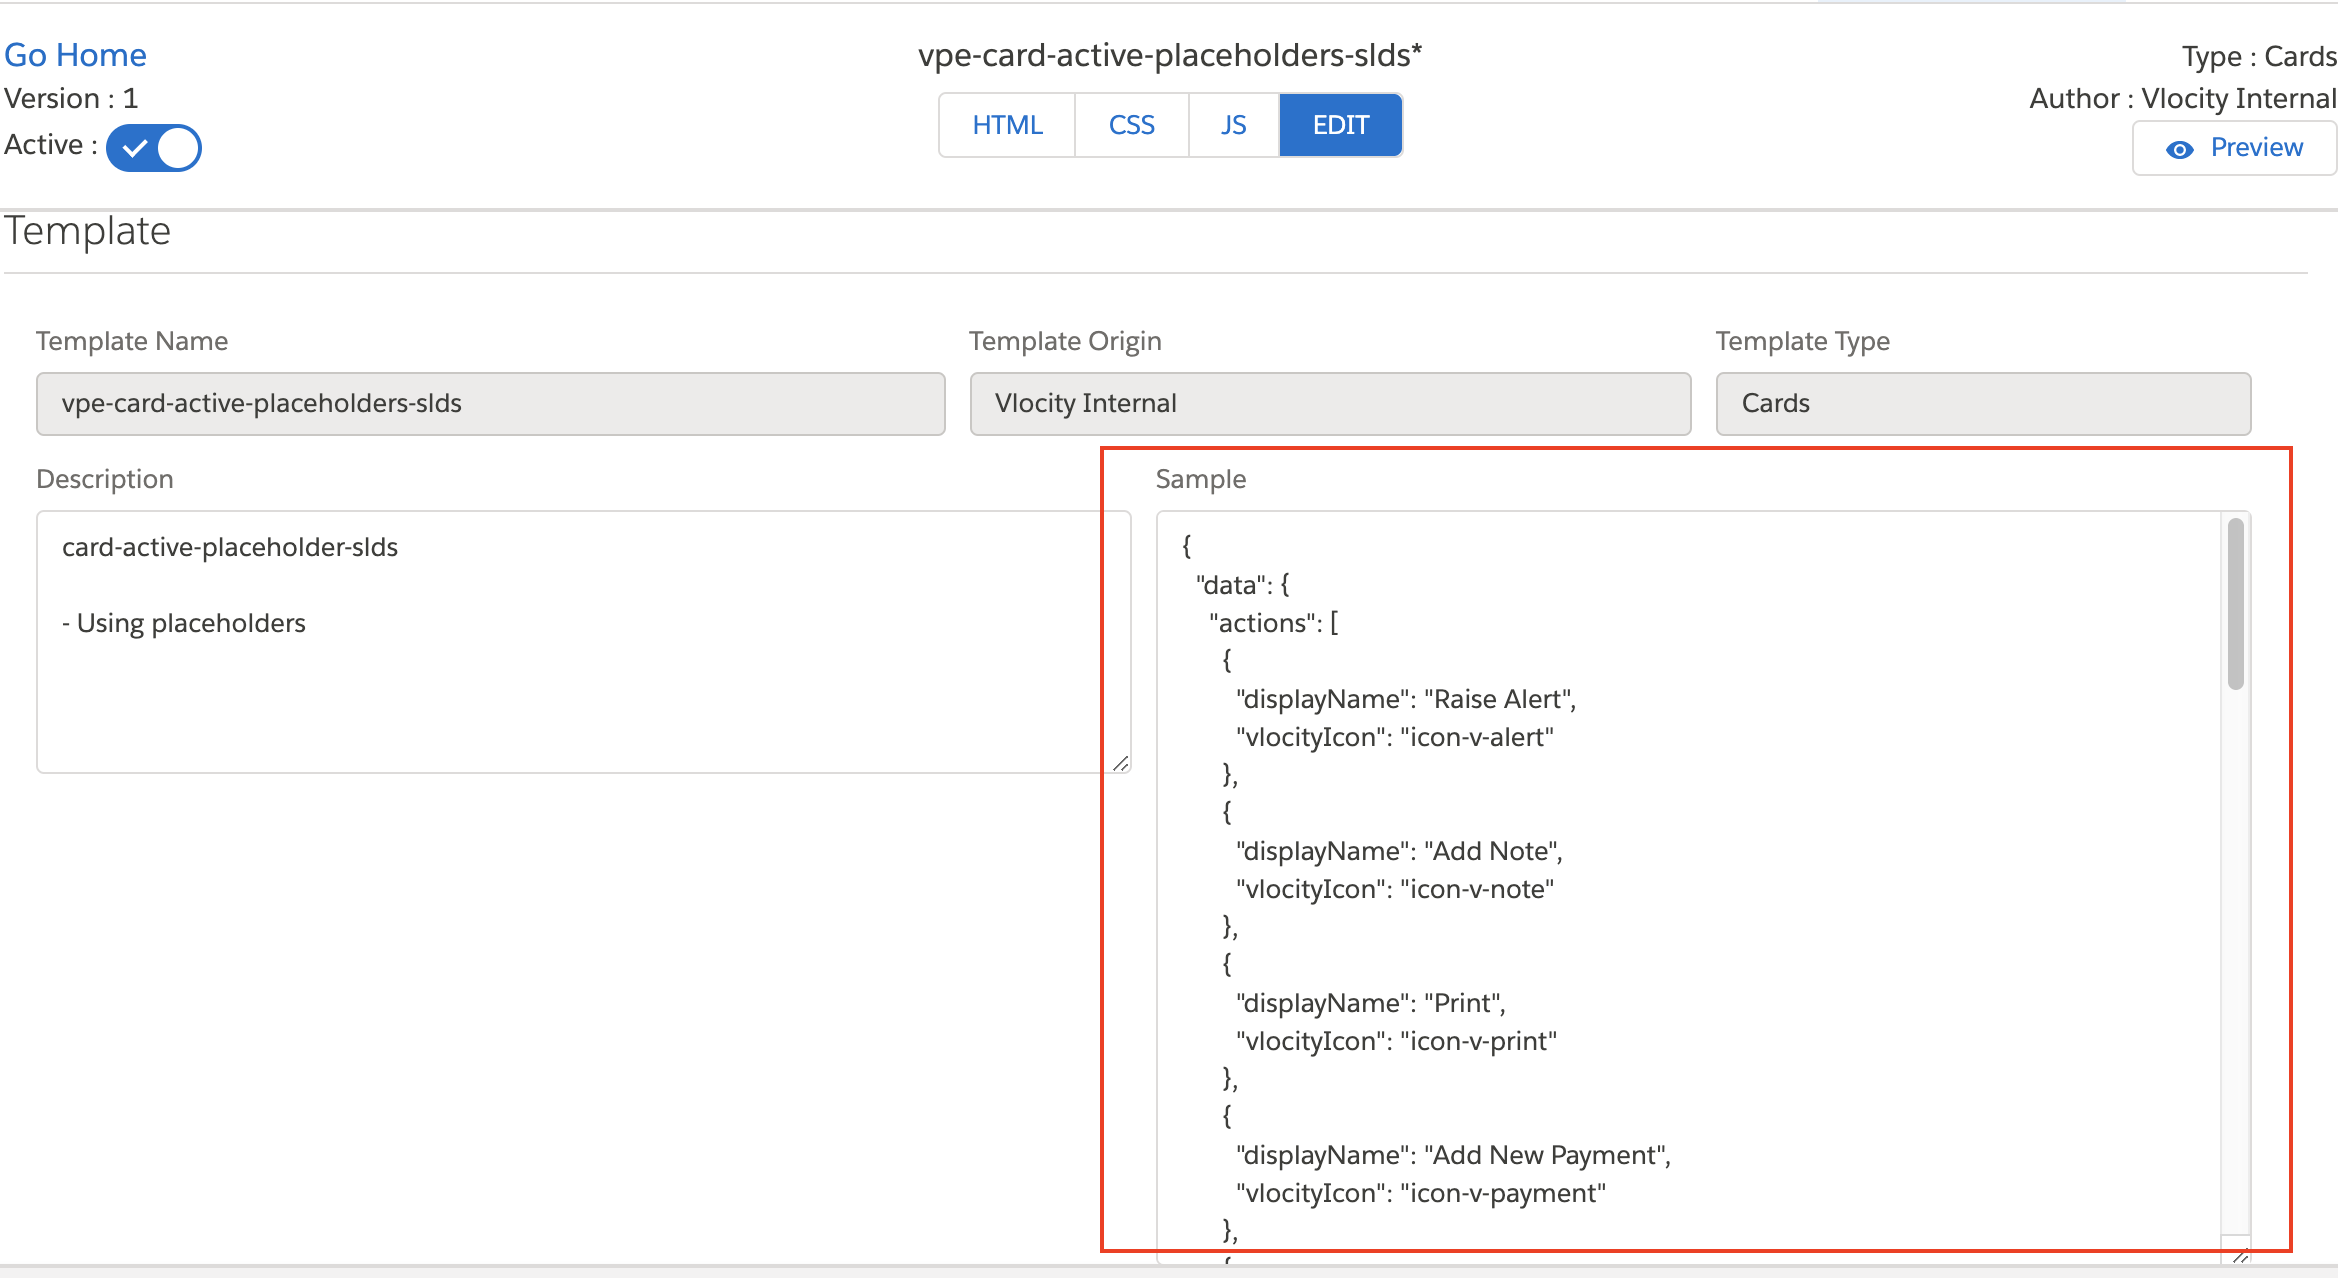The image size is (2338, 1278).
Task: Click the card-active-placeholder-slds description line
Action: pos(230,547)
